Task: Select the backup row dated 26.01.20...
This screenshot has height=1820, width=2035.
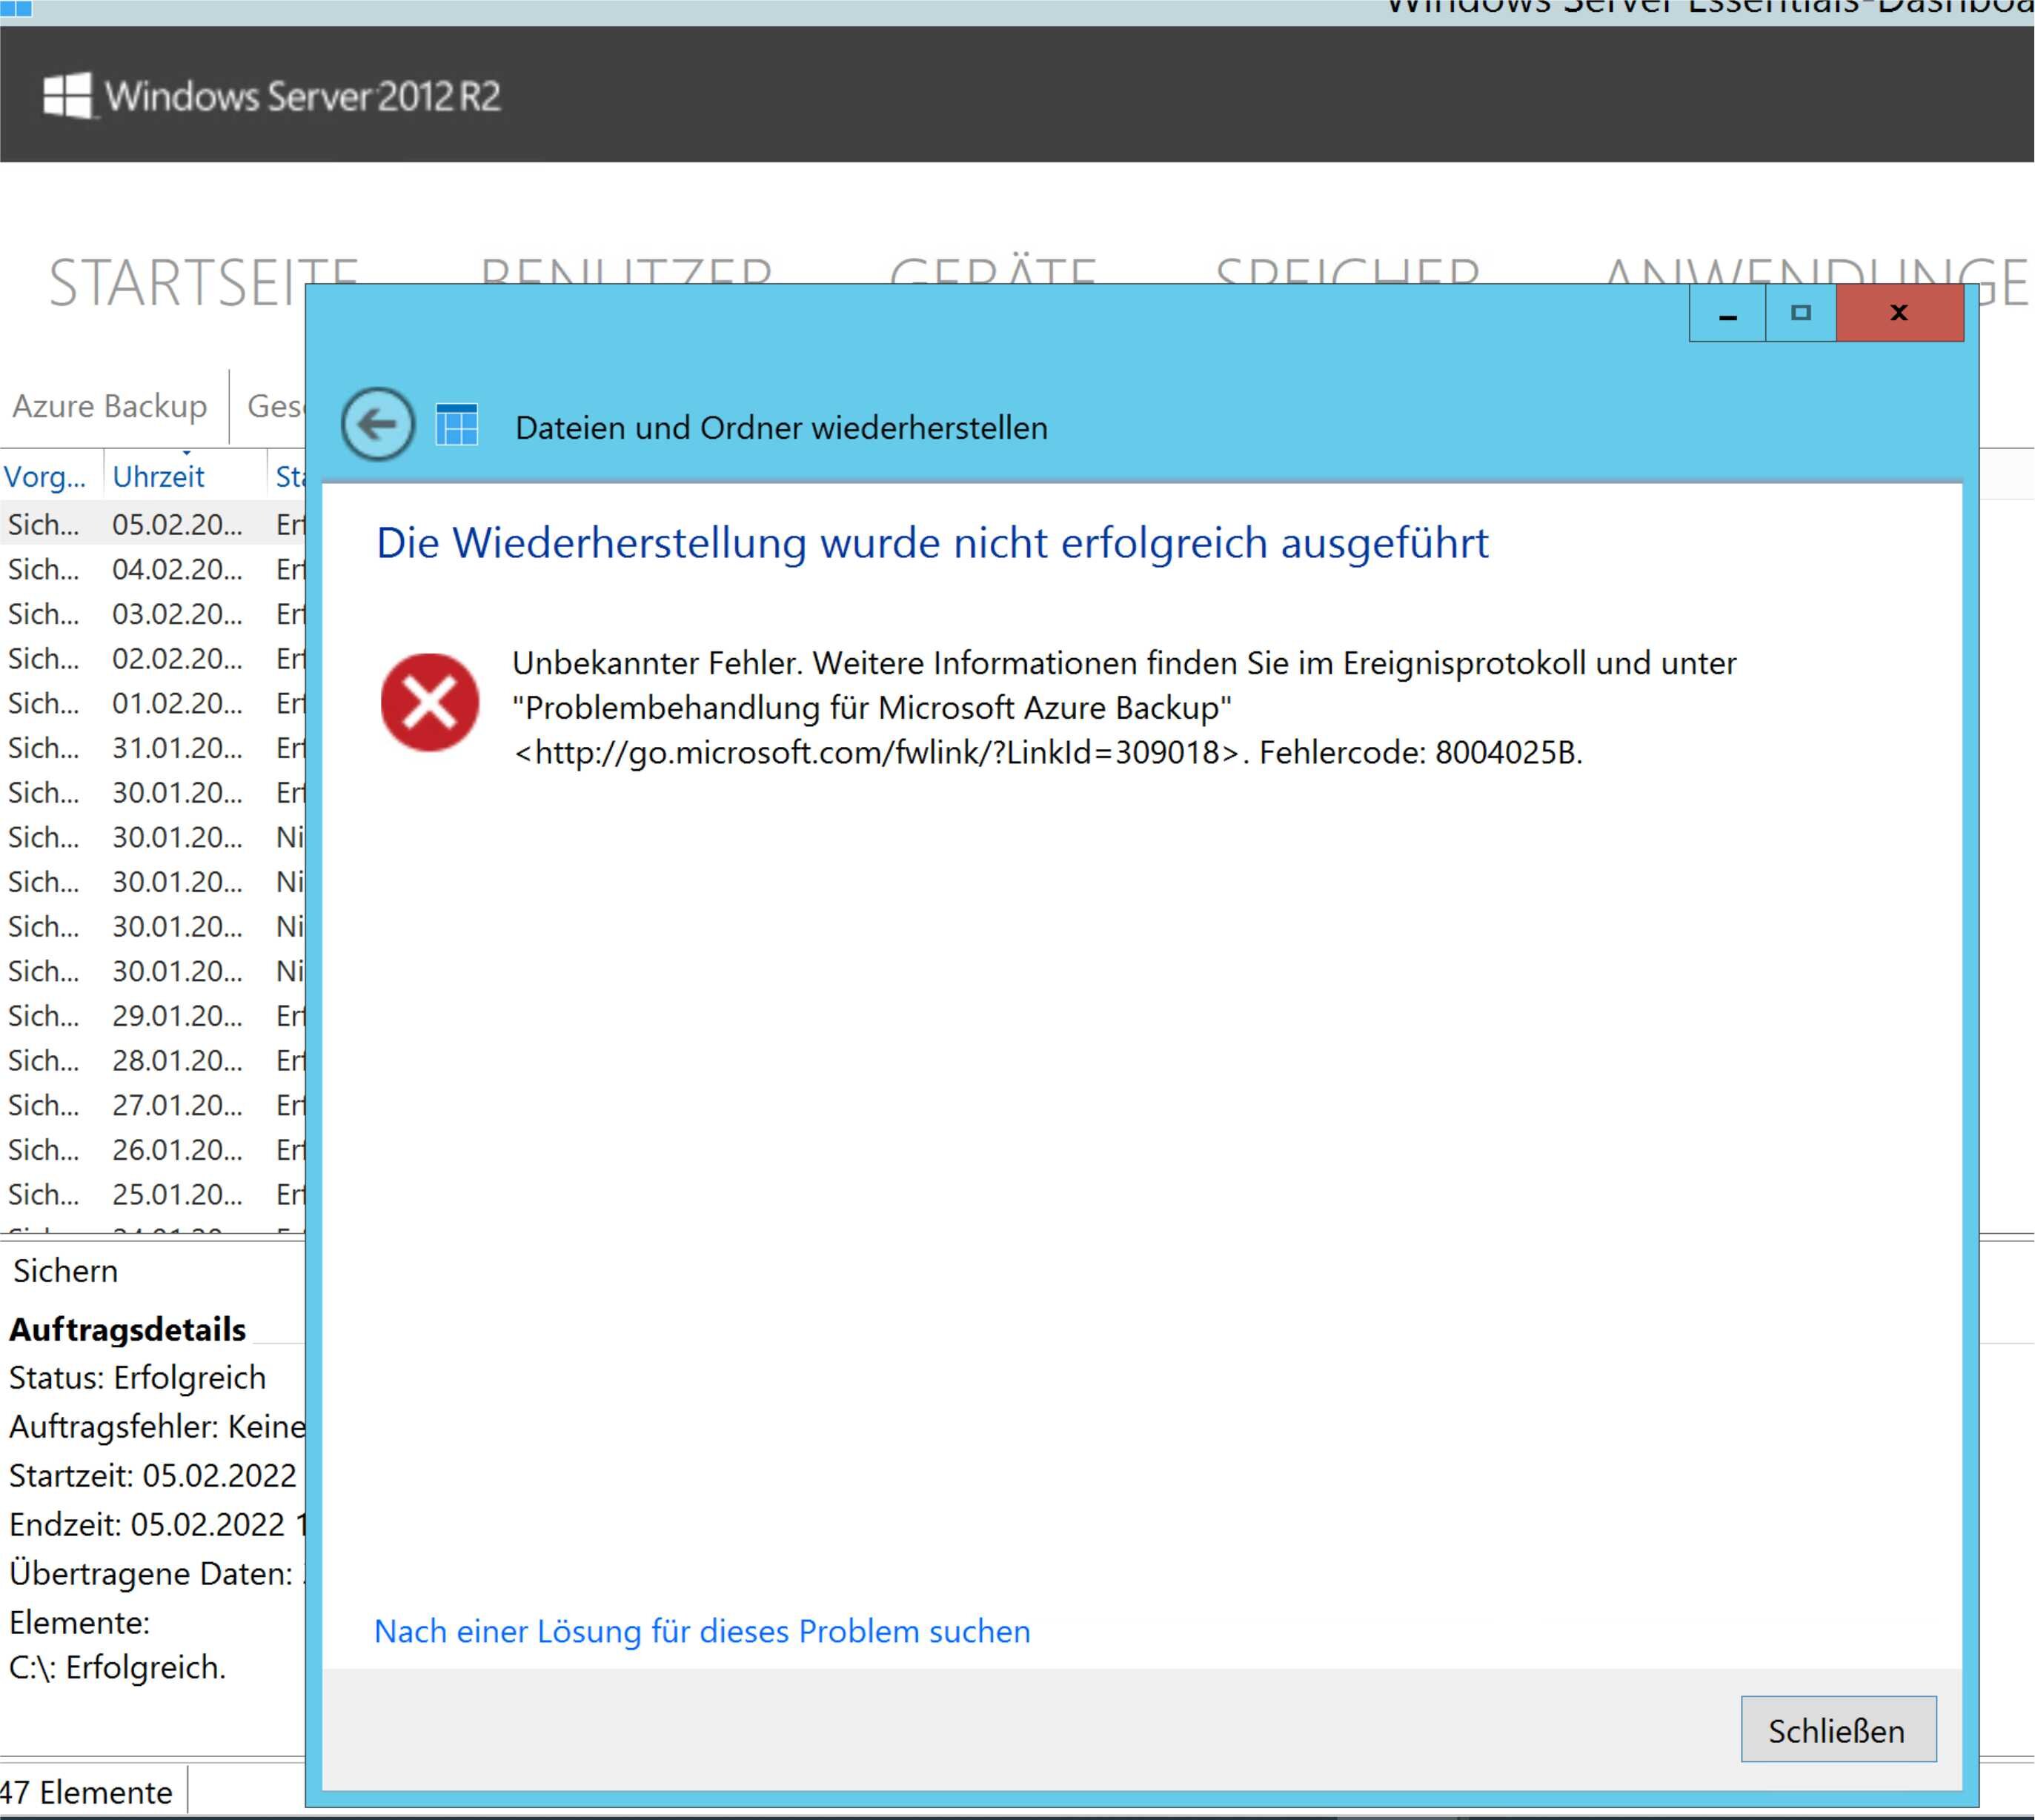Action: tap(153, 1150)
